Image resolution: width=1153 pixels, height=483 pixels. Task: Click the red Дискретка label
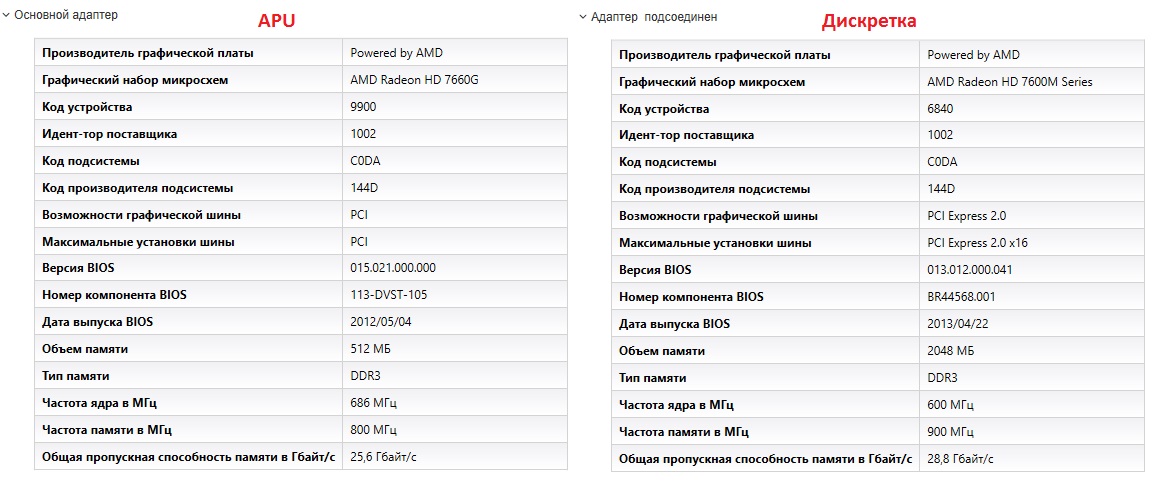pos(869,20)
